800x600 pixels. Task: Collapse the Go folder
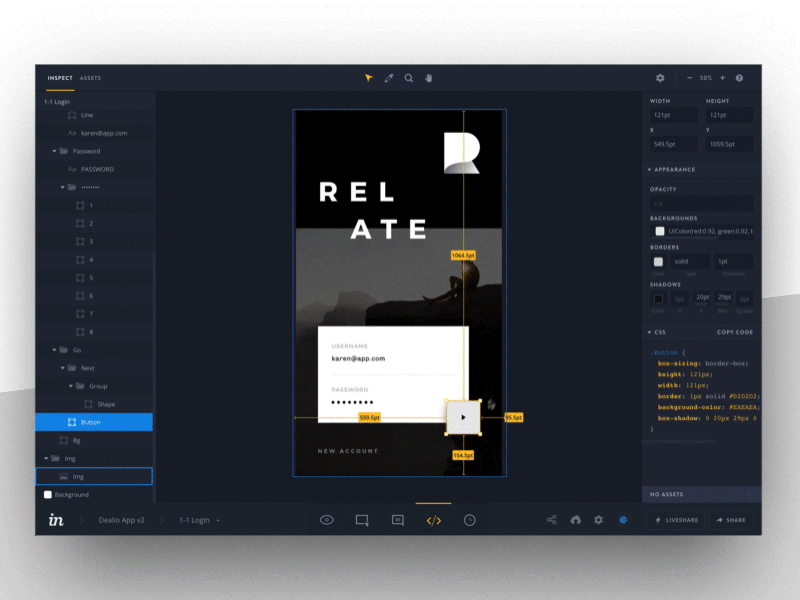(54, 350)
